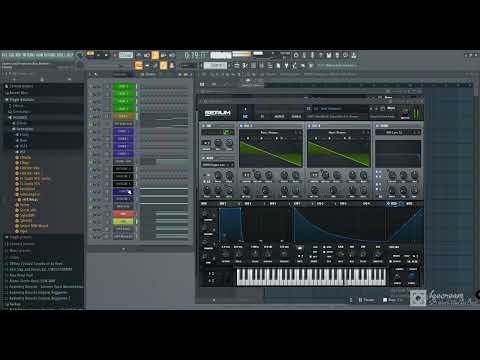
Task: Toggle typing keyboard to piano (orange icon)
Action: coord(139,65)
